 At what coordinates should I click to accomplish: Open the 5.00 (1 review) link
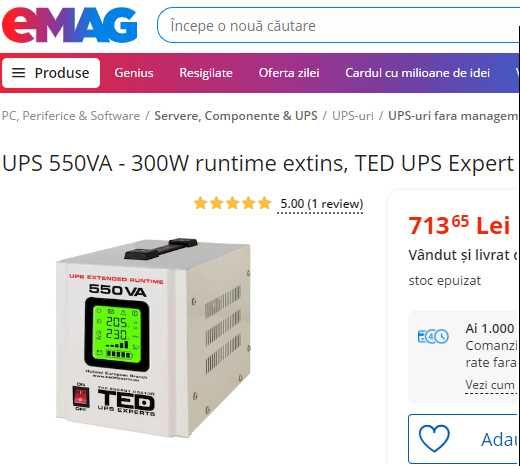tap(322, 203)
